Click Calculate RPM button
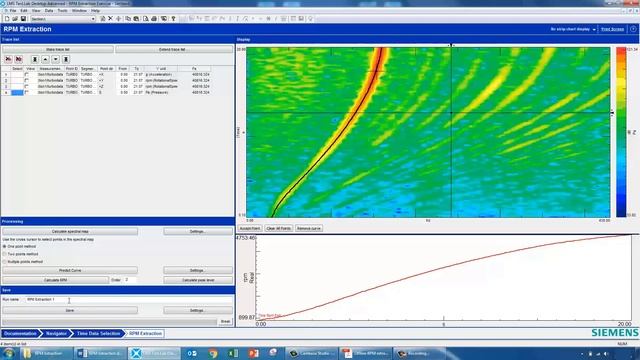 point(56,280)
